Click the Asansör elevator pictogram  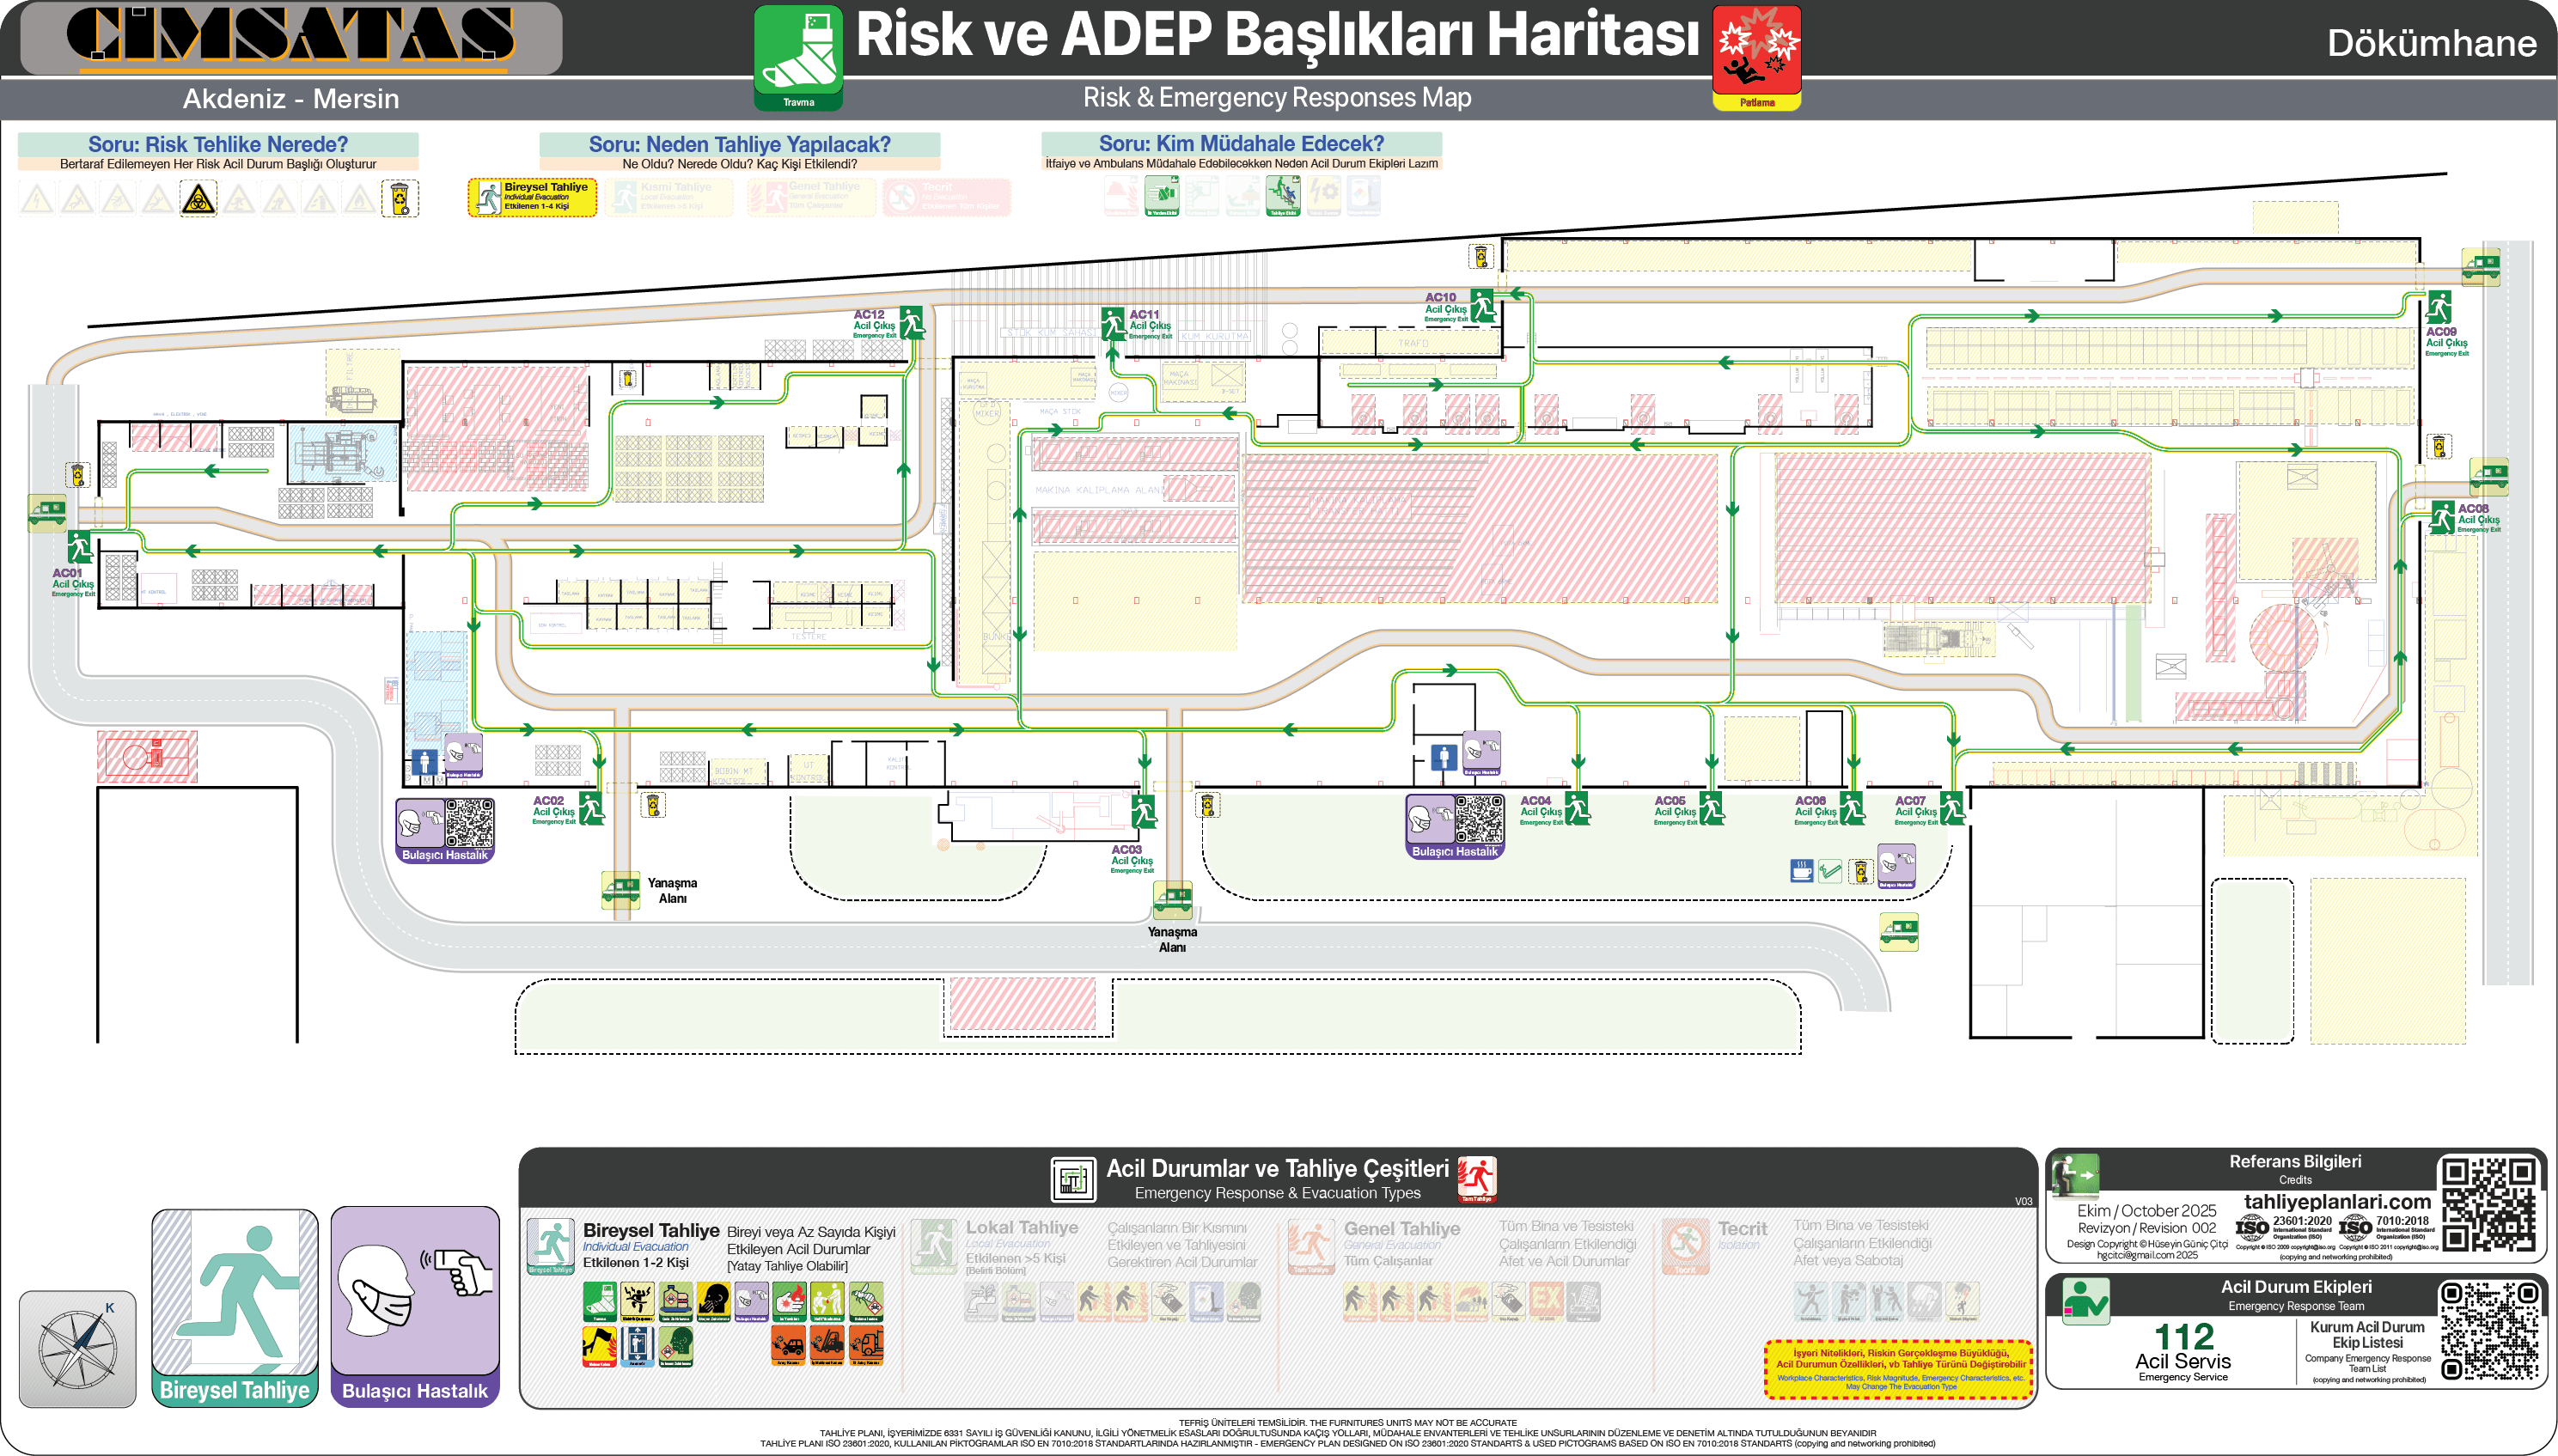click(637, 1346)
